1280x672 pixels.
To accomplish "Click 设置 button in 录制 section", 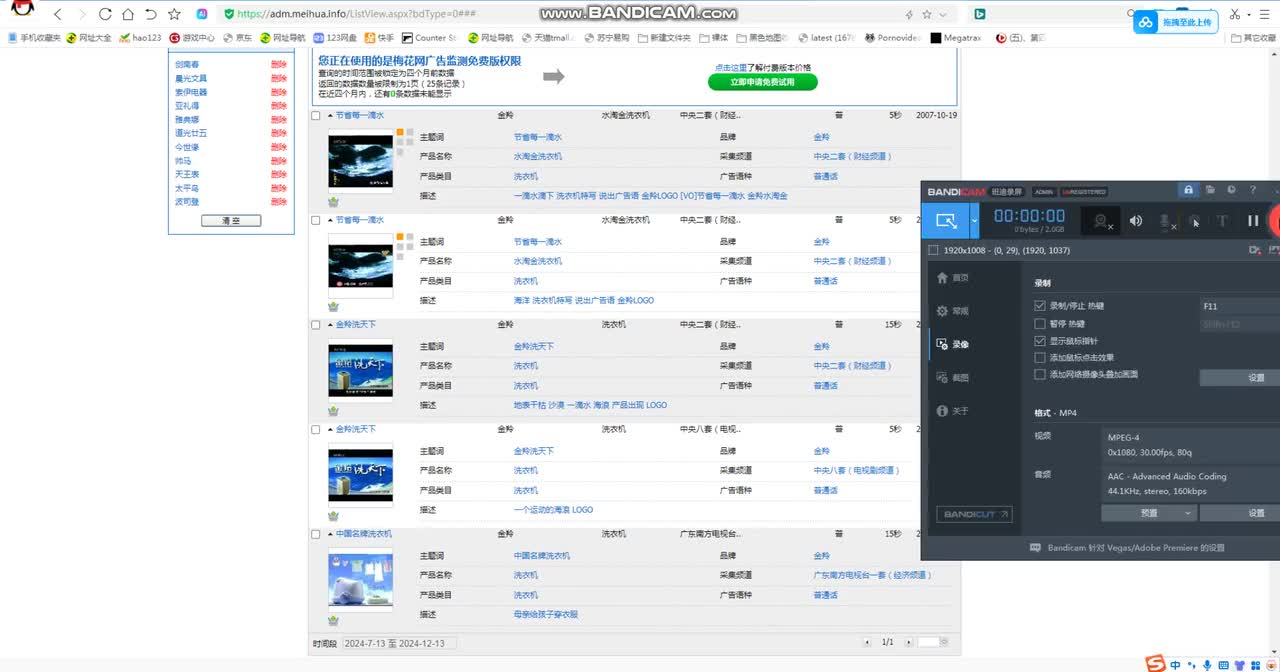I will tap(1240, 378).
